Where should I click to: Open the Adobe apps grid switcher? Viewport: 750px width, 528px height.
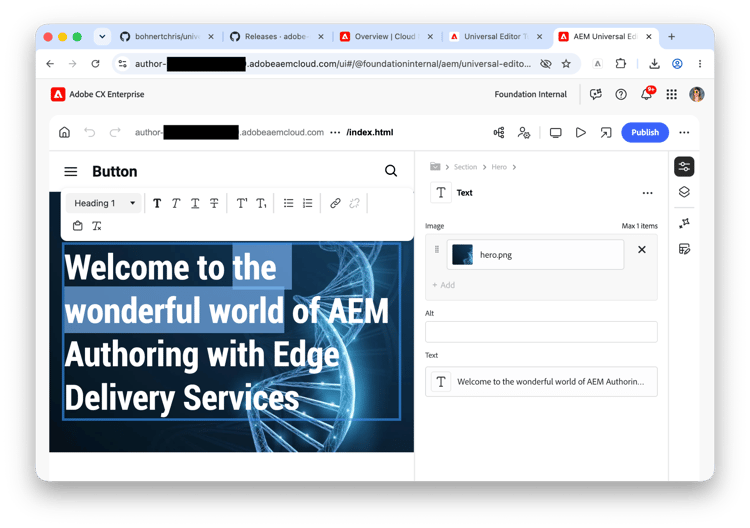click(672, 94)
